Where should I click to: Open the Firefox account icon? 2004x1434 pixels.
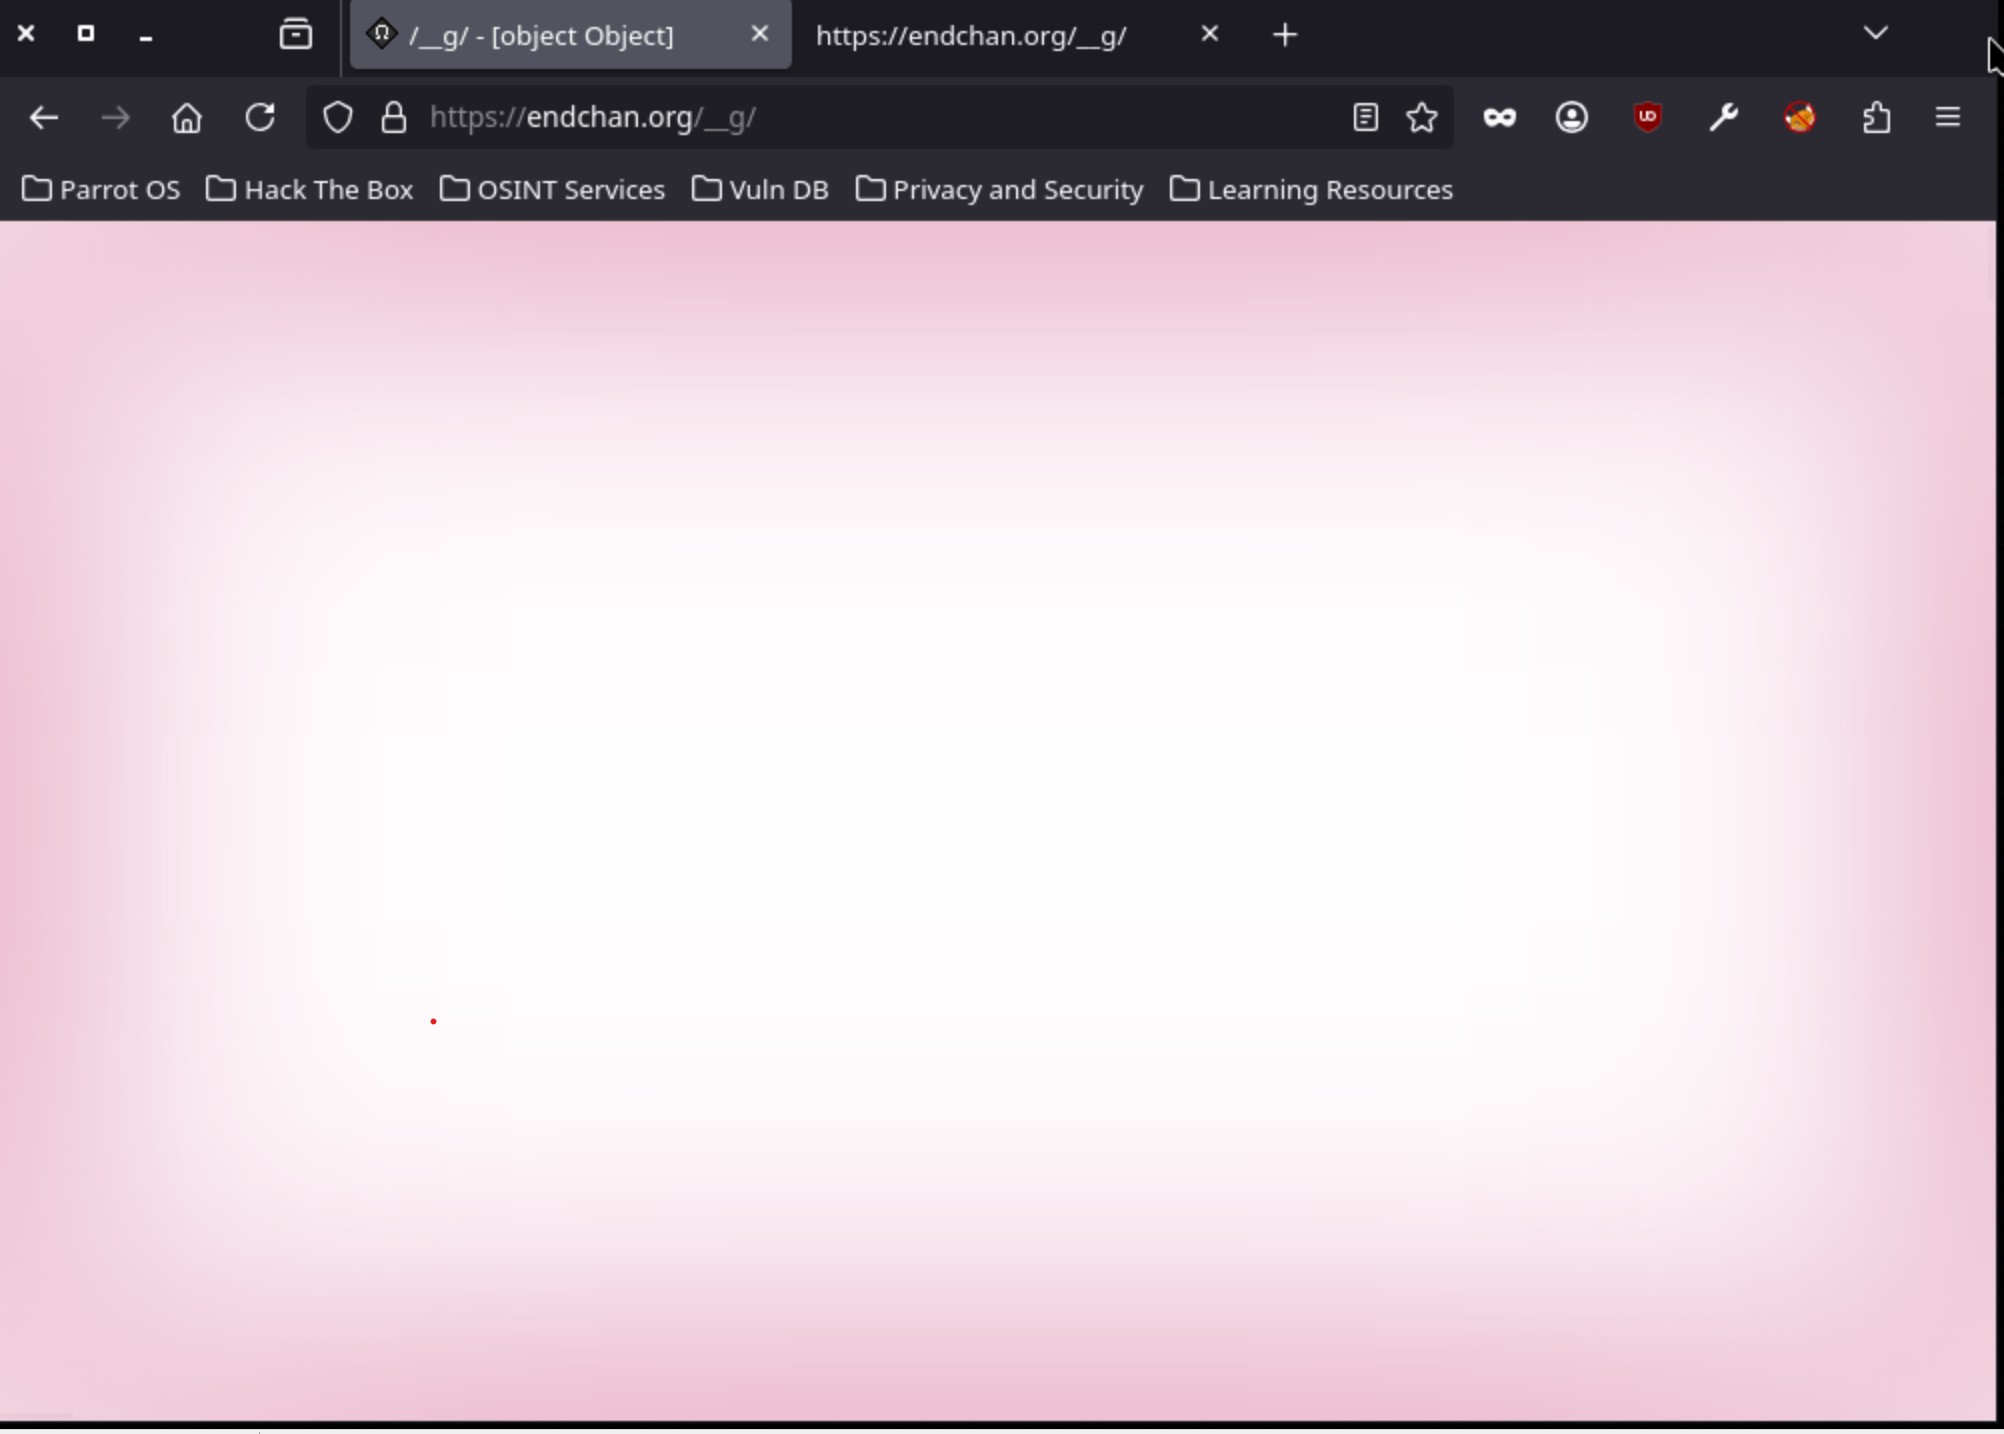[1571, 118]
